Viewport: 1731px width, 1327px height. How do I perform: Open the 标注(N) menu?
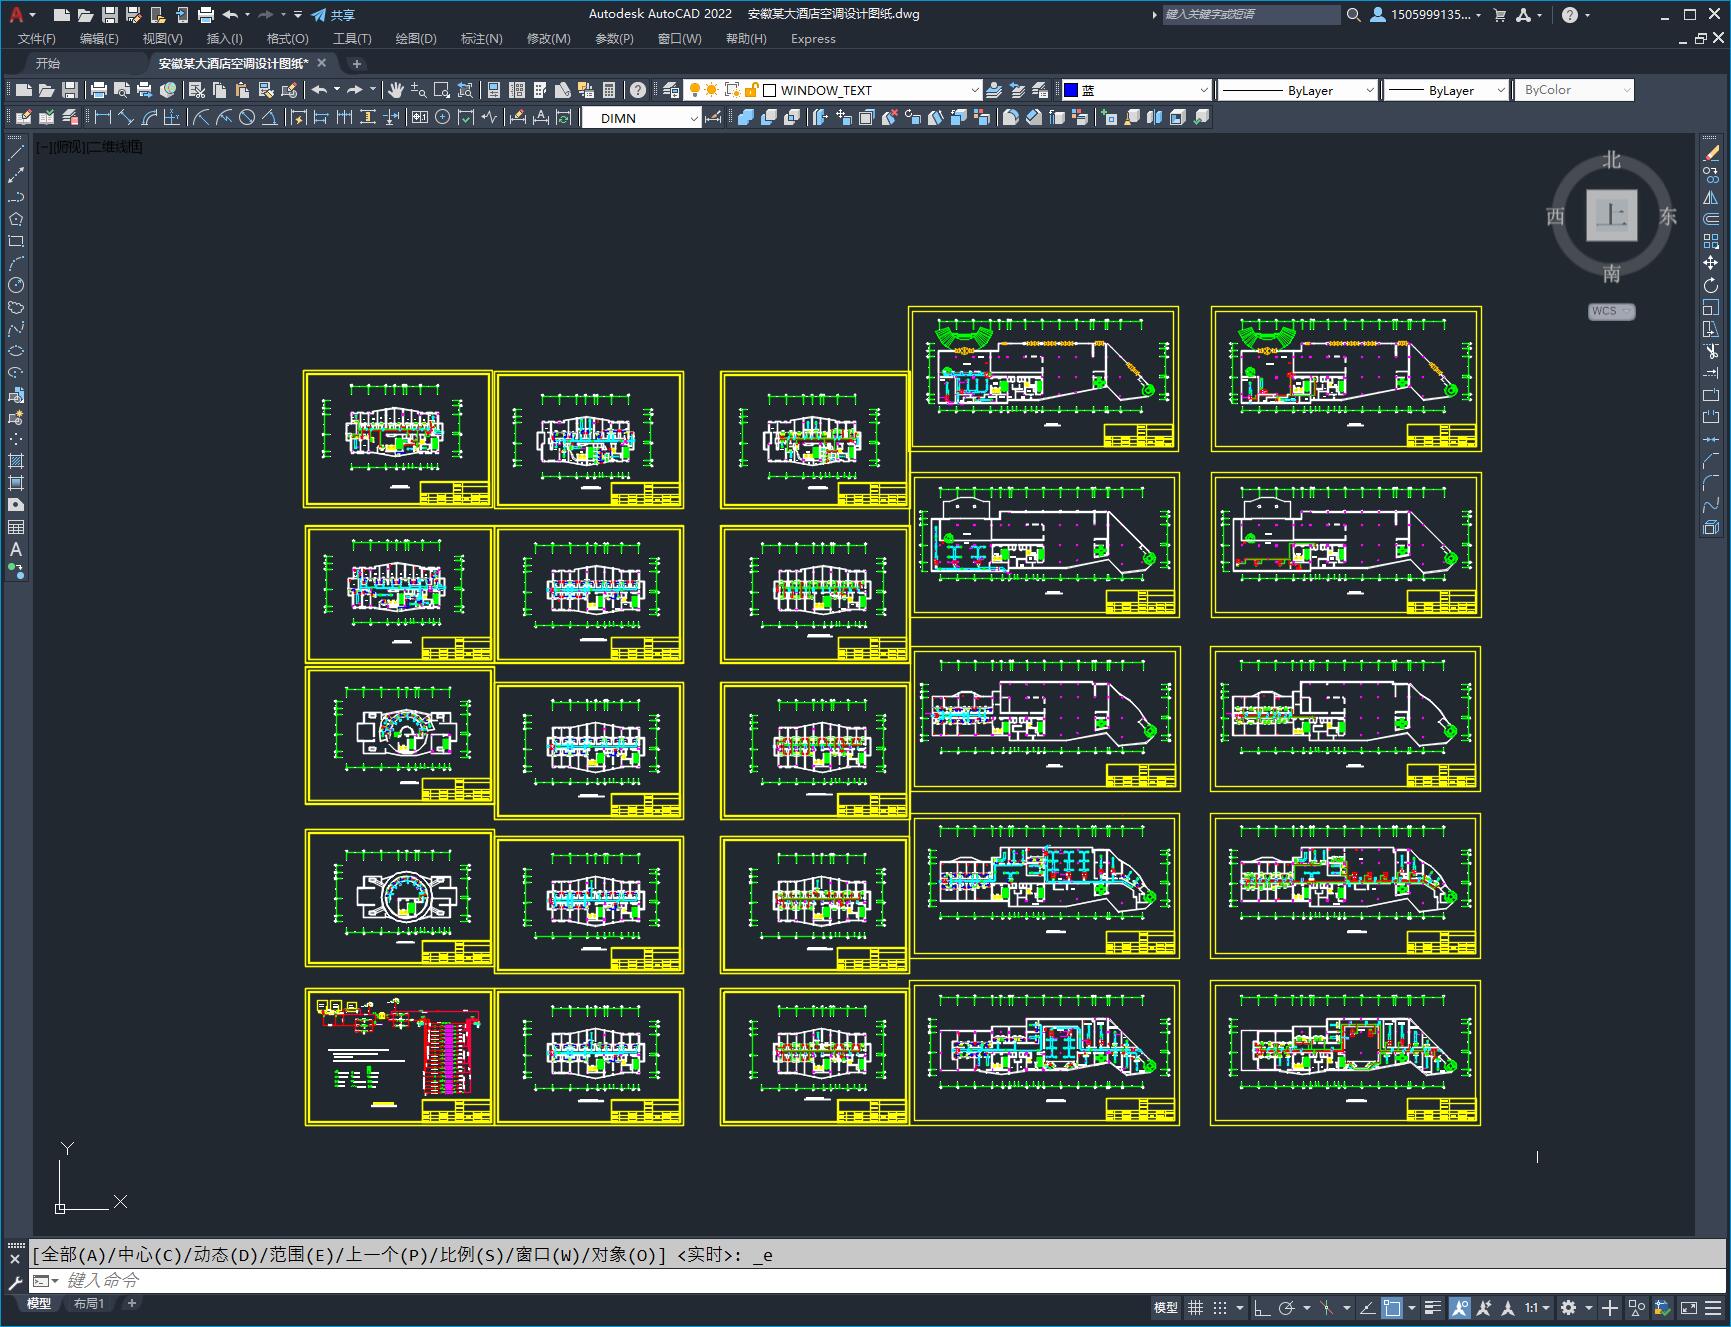(x=481, y=39)
